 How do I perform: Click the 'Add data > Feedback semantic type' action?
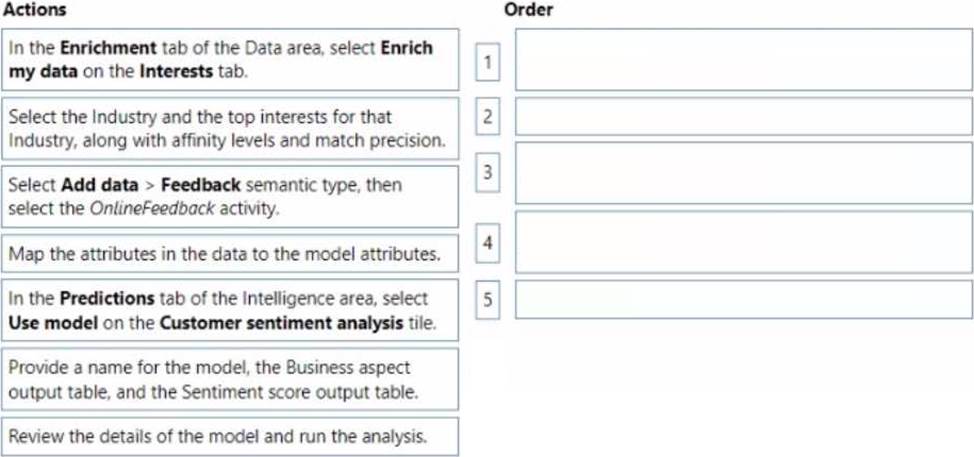click(x=230, y=197)
